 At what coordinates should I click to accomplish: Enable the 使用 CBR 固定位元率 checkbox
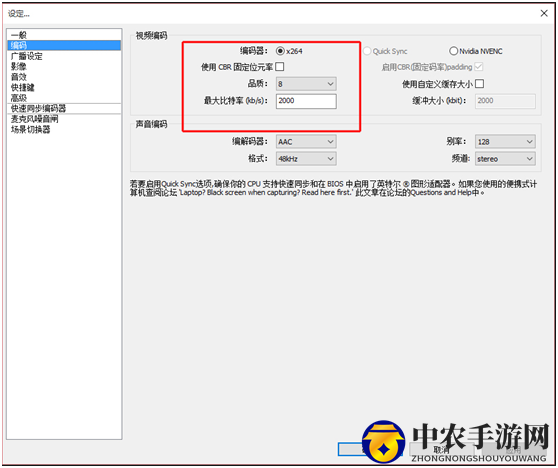click(280, 67)
